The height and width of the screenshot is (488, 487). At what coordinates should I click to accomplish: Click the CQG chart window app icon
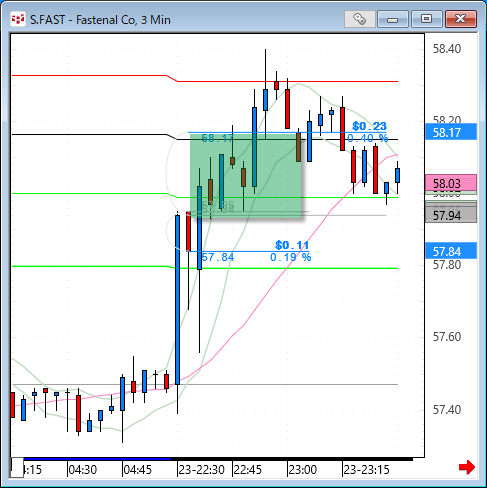click(x=18, y=19)
